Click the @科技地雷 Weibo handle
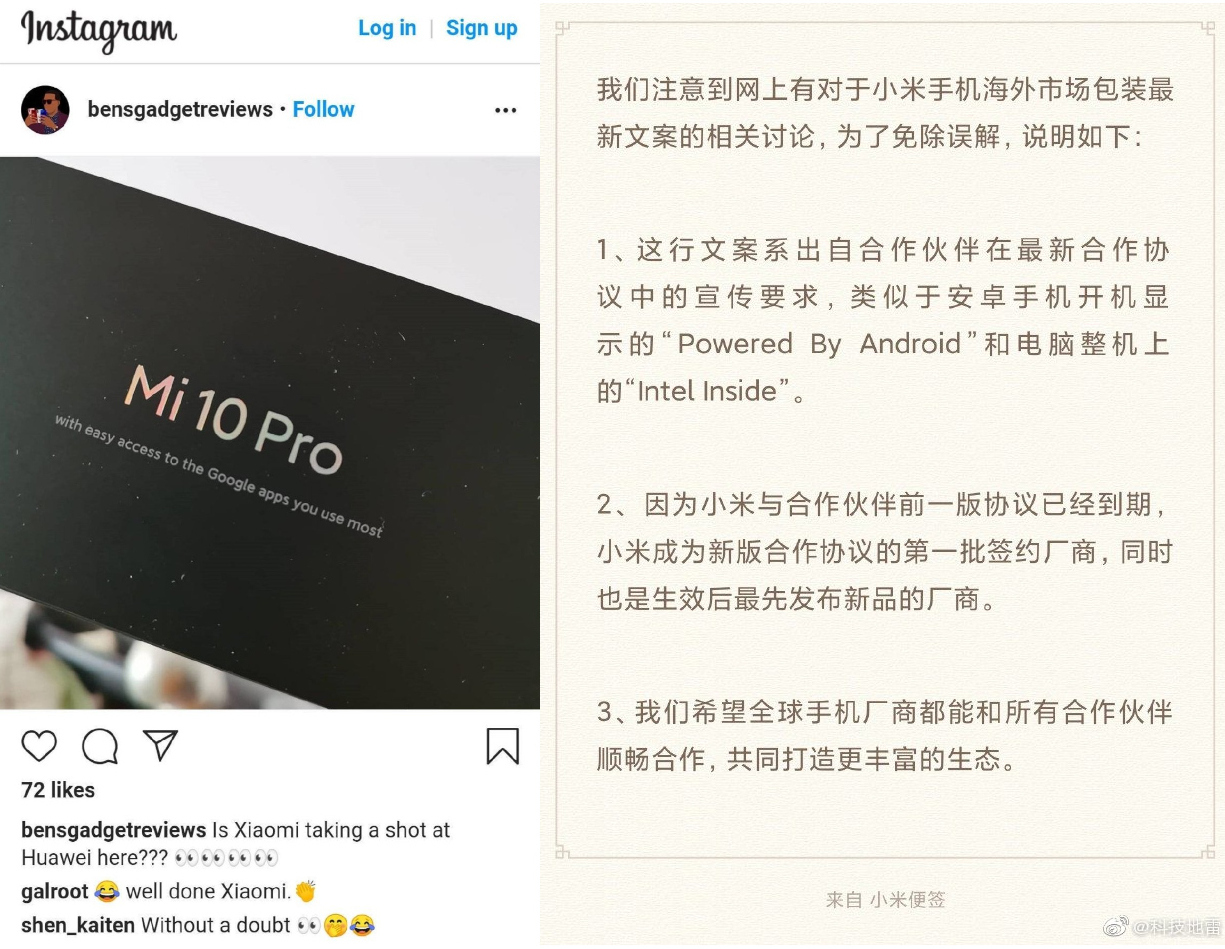This screenshot has height=949, width=1225. point(1177,927)
